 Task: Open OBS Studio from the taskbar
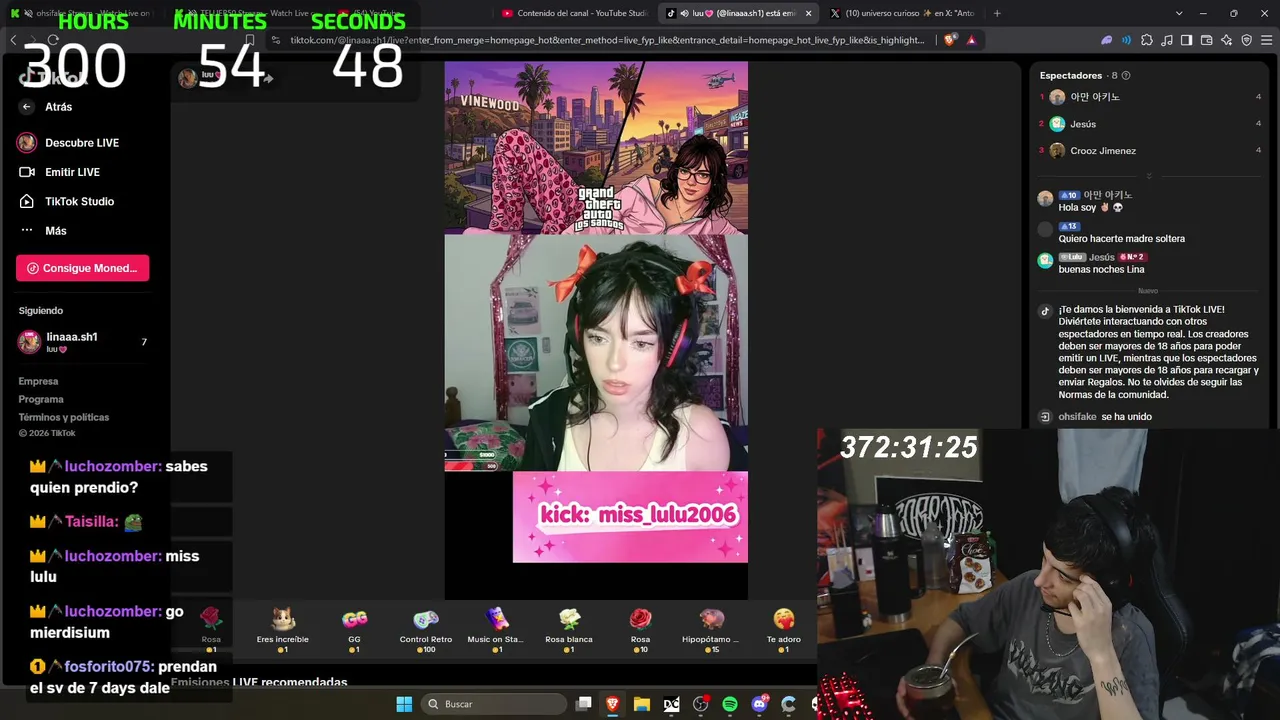point(701,704)
